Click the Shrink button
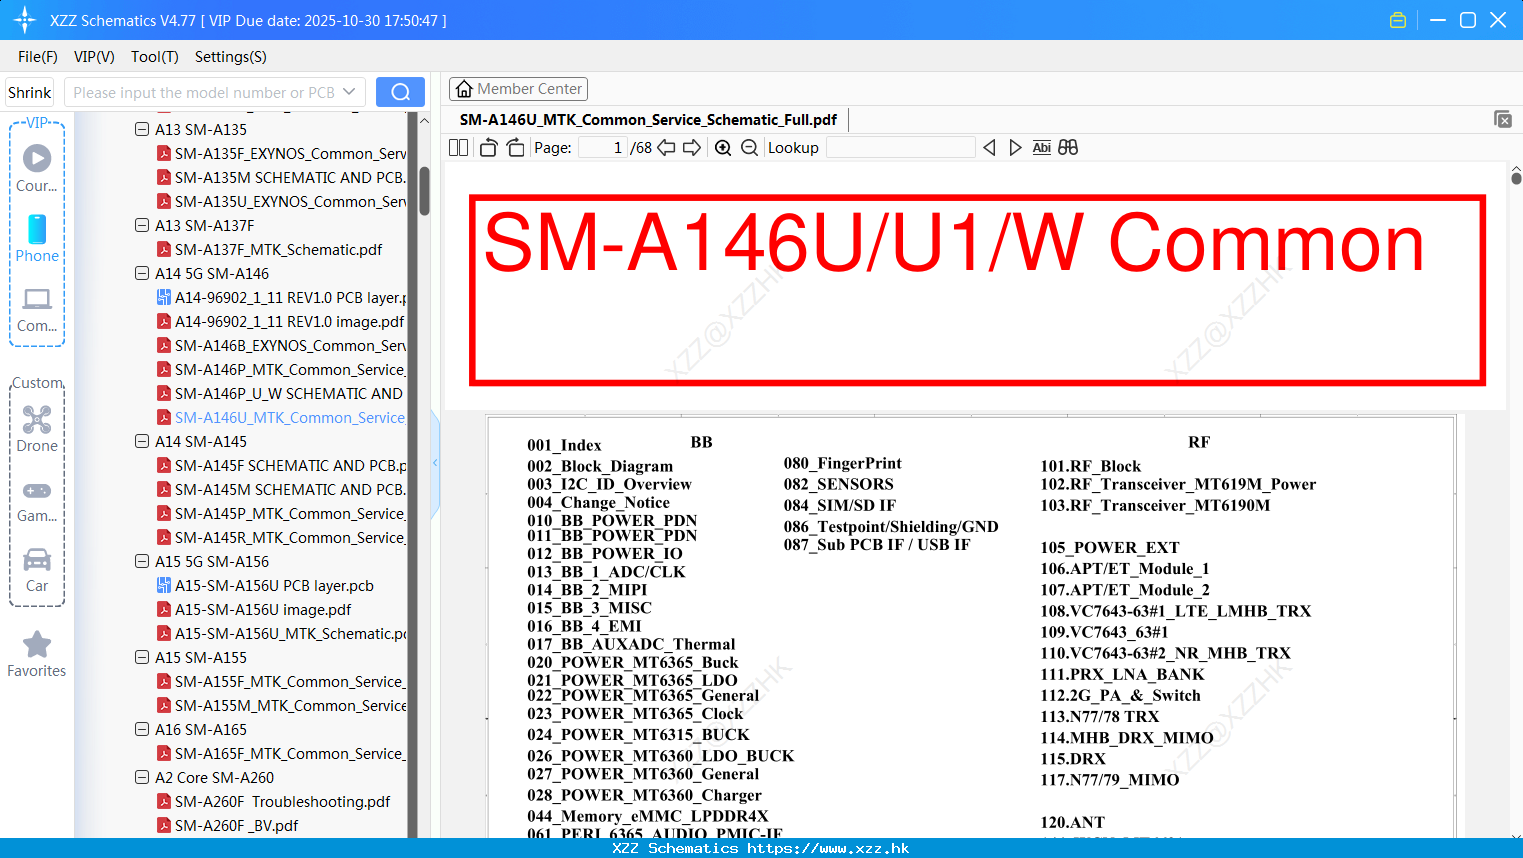 click(29, 92)
